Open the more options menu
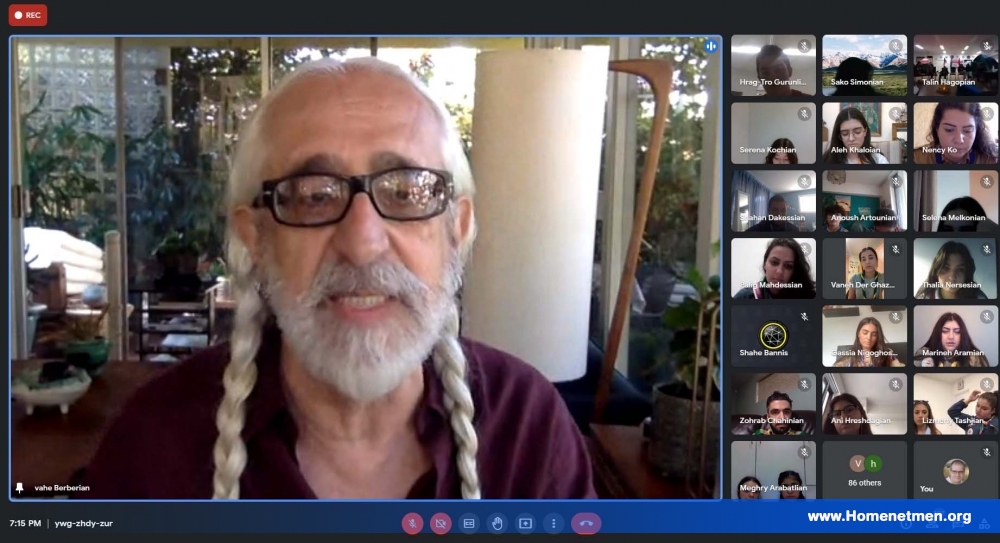The image size is (1000, 543). [554, 523]
